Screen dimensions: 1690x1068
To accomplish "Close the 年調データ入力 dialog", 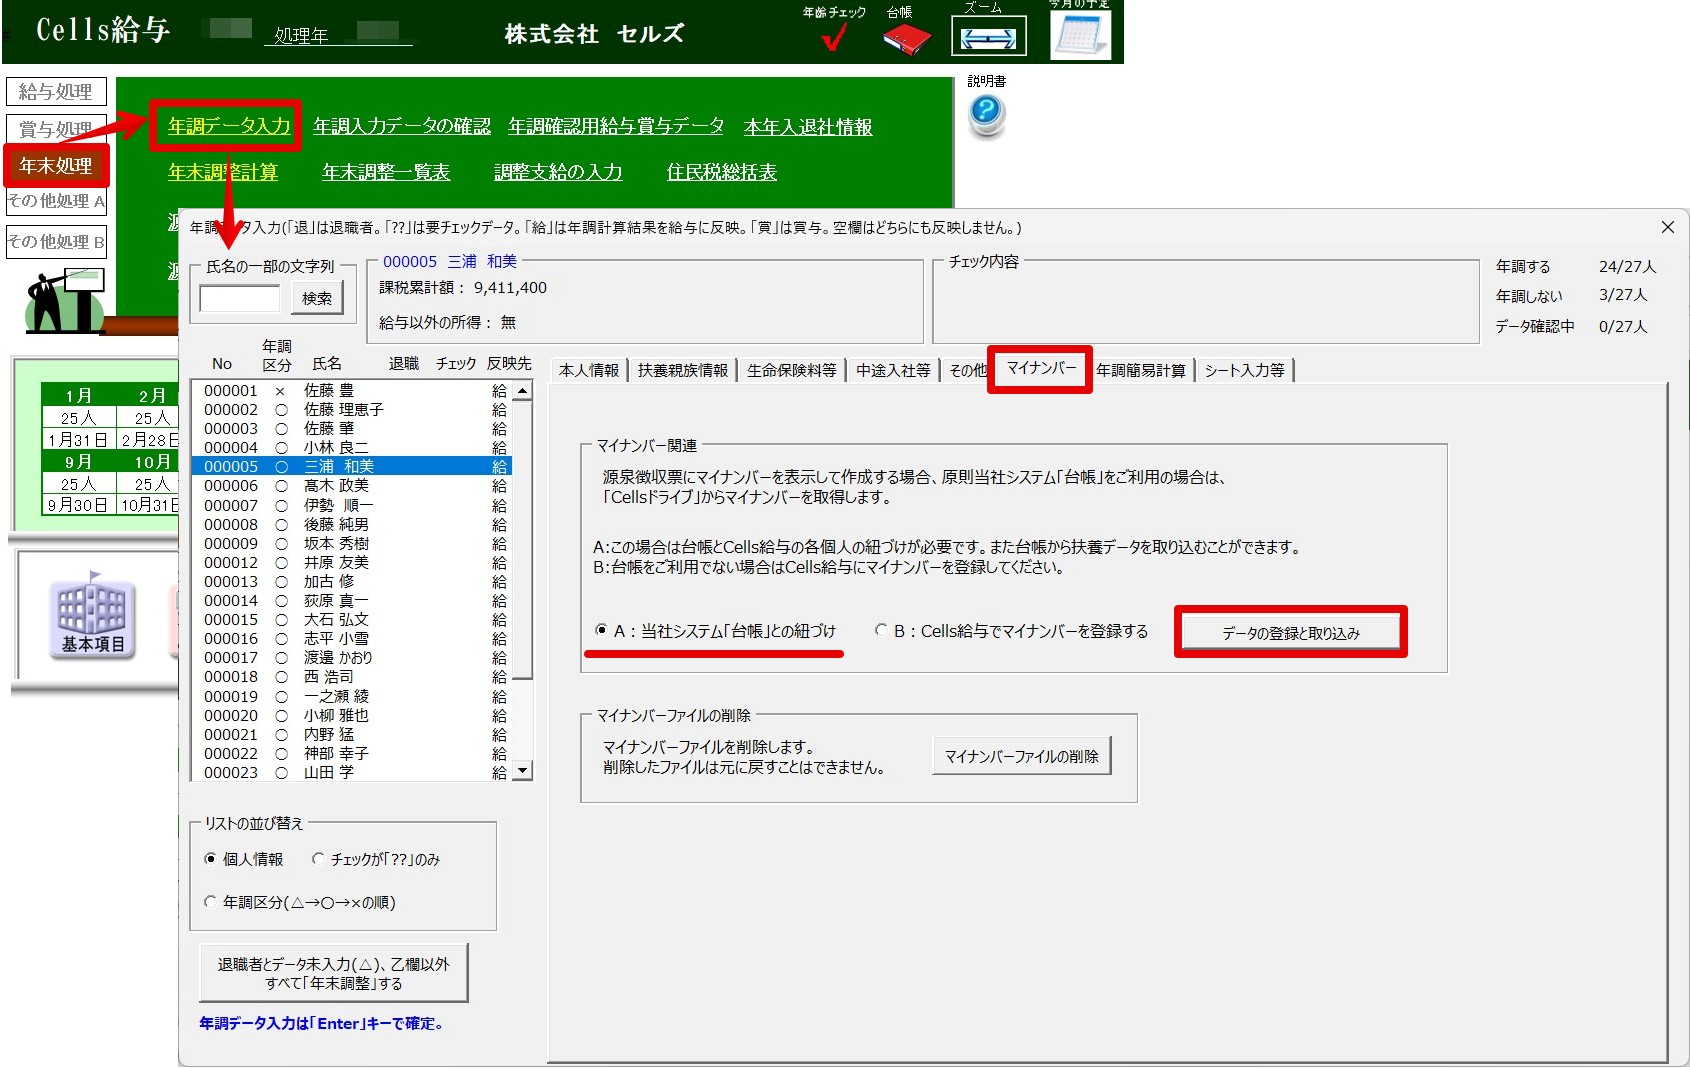I will click(x=1667, y=228).
